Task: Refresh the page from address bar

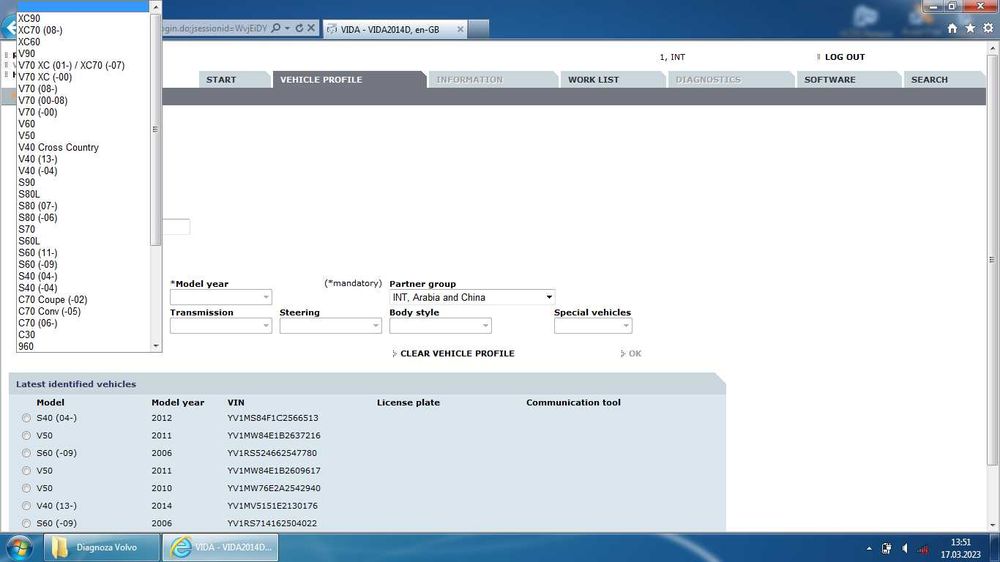Action: pyautogui.click(x=299, y=28)
